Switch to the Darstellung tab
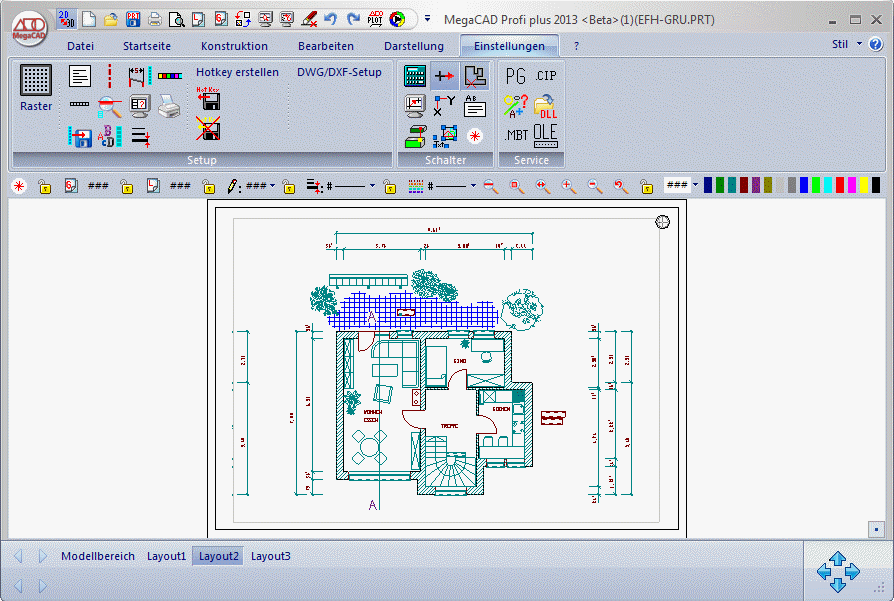The width and height of the screenshot is (894, 601). point(414,46)
